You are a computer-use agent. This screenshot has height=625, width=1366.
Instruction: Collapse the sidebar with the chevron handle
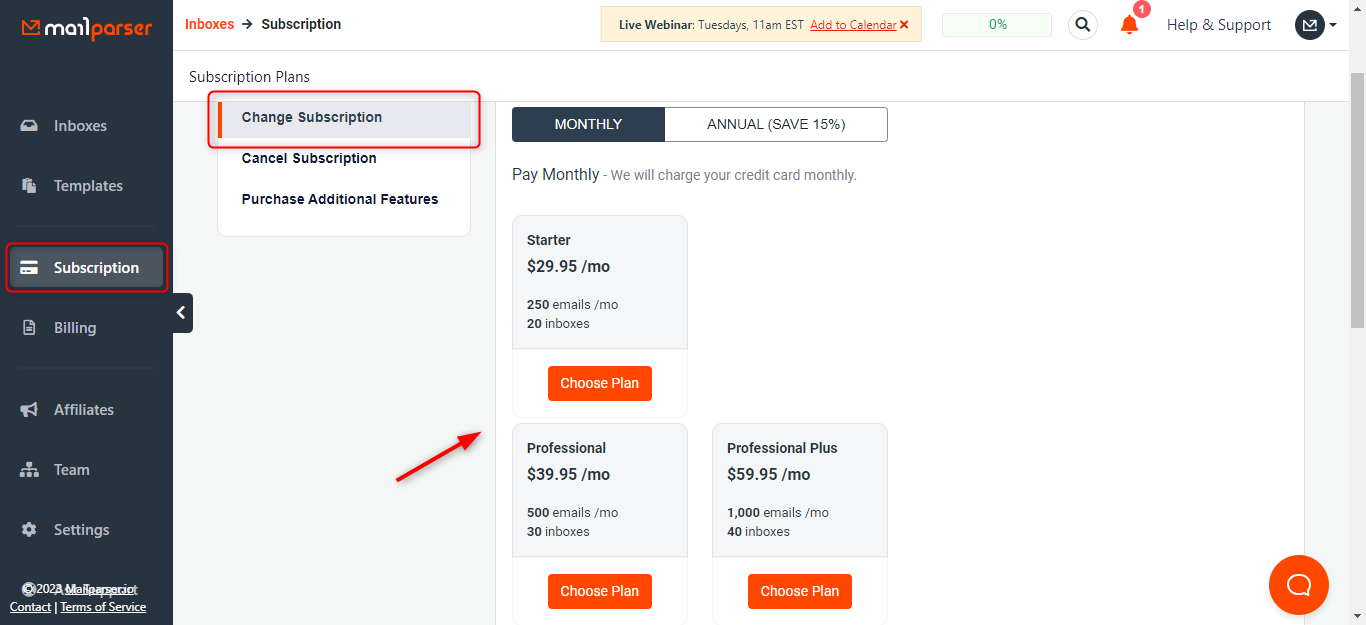coord(181,313)
